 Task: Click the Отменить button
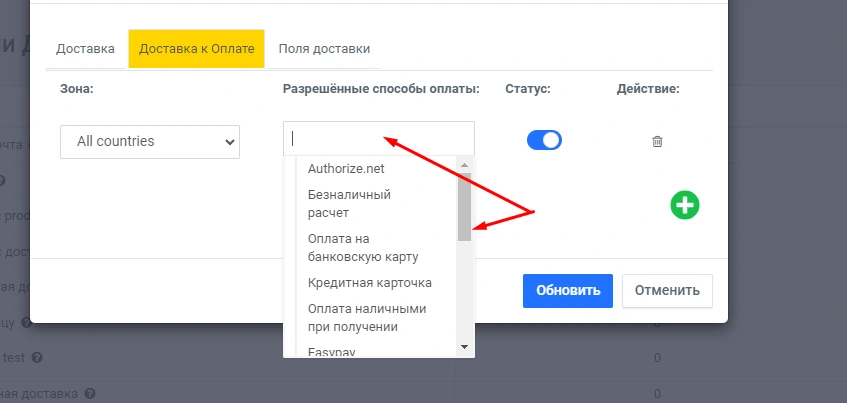(667, 291)
